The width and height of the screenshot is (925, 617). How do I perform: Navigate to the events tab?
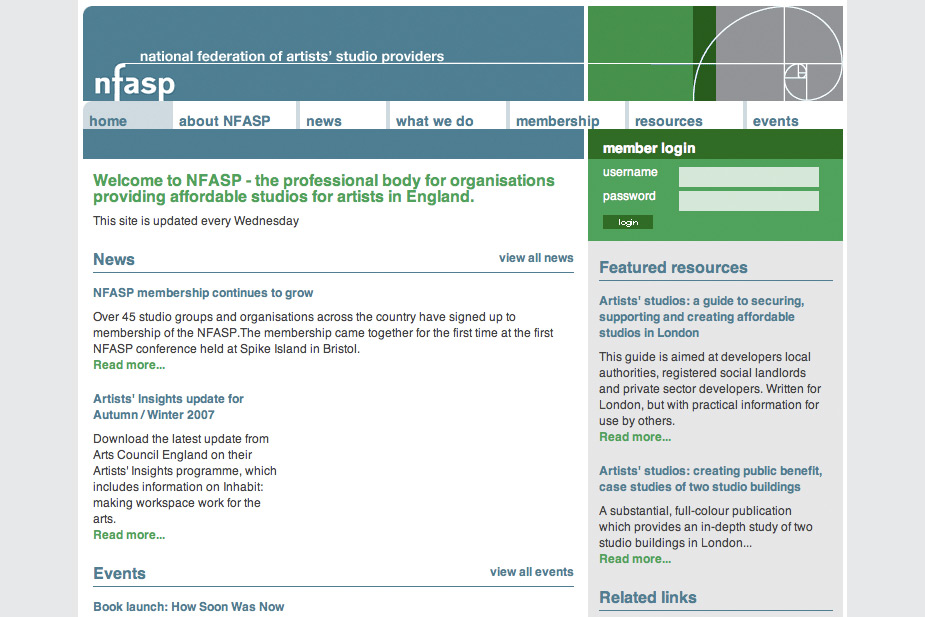click(x=775, y=121)
